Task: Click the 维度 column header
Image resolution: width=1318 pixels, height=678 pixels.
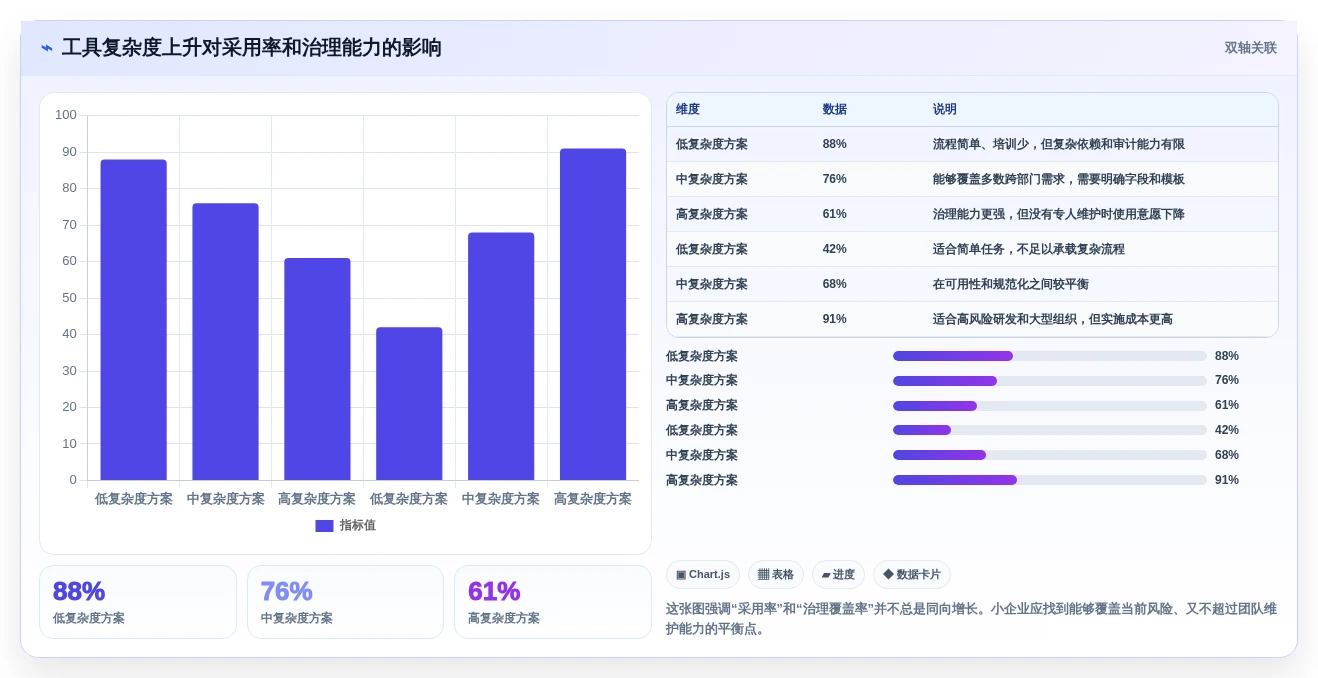Action: 688,109
